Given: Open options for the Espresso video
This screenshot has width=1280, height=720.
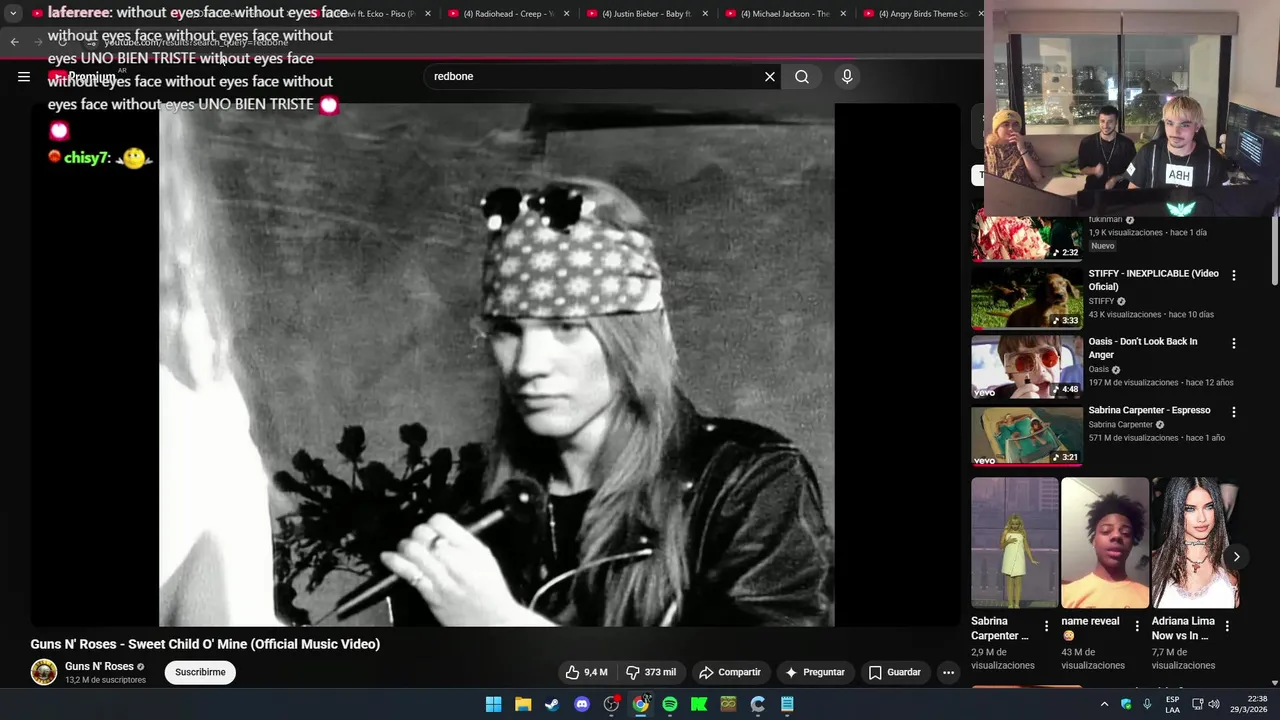Looking at the screenshot, I should (x=1233, y=412).
